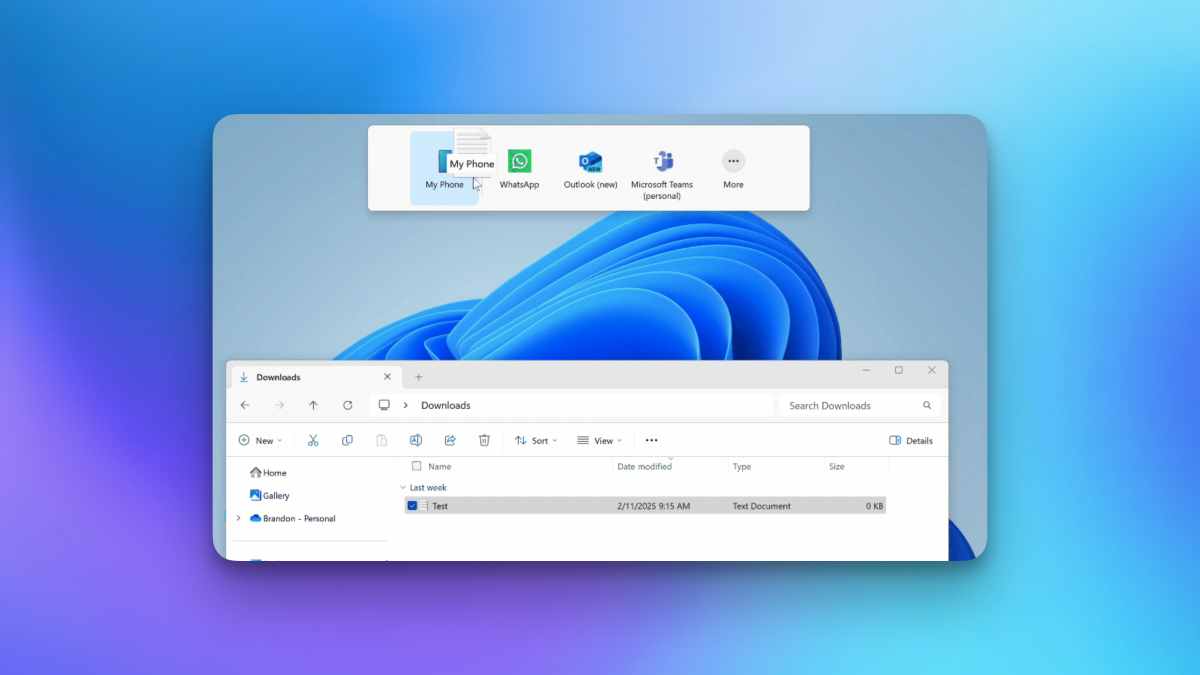Click the search magnifier icon
This screenshot has height=675, width=1200.
point(927,405)
